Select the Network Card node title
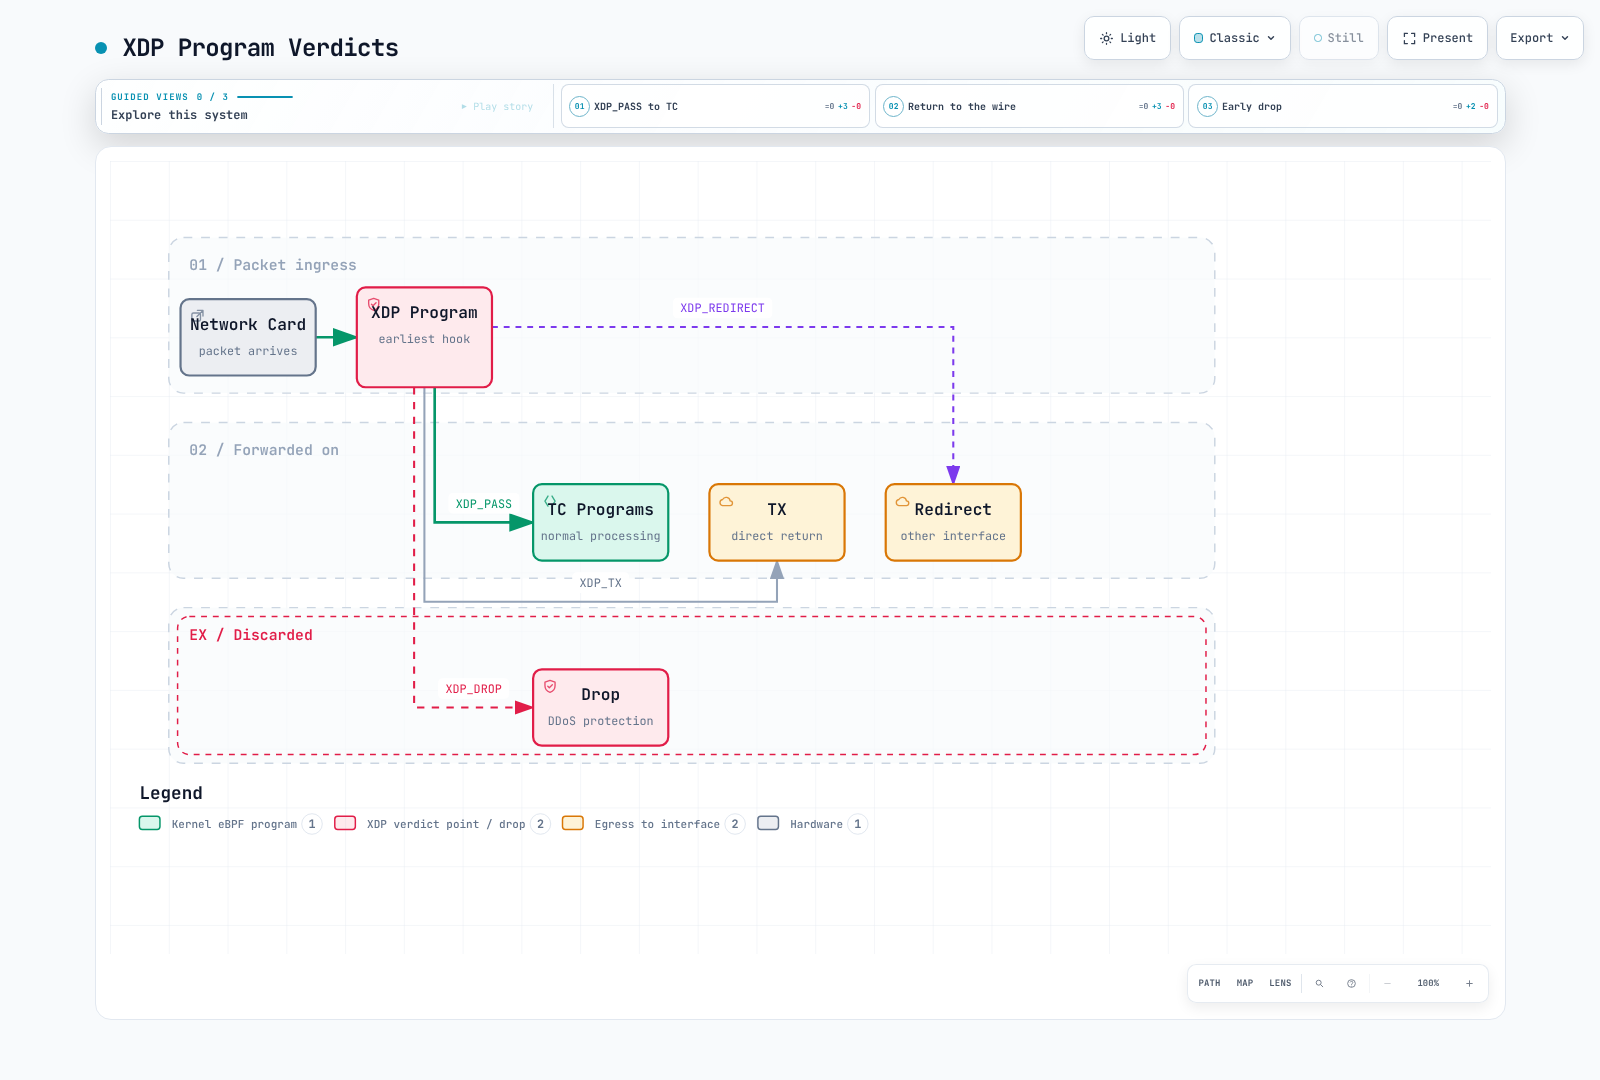The height and width of the screenshot is (1080, 1600). tap(248, 324)
